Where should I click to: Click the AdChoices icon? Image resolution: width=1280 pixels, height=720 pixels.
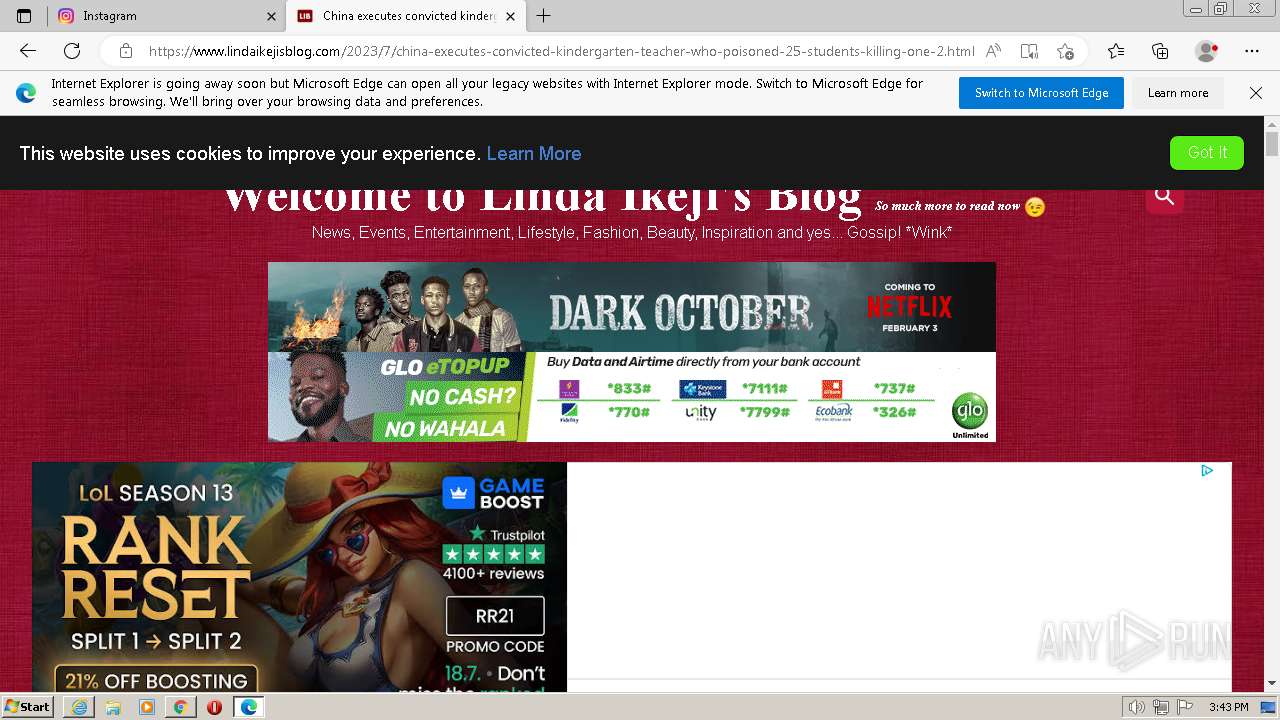[1207, 471]
